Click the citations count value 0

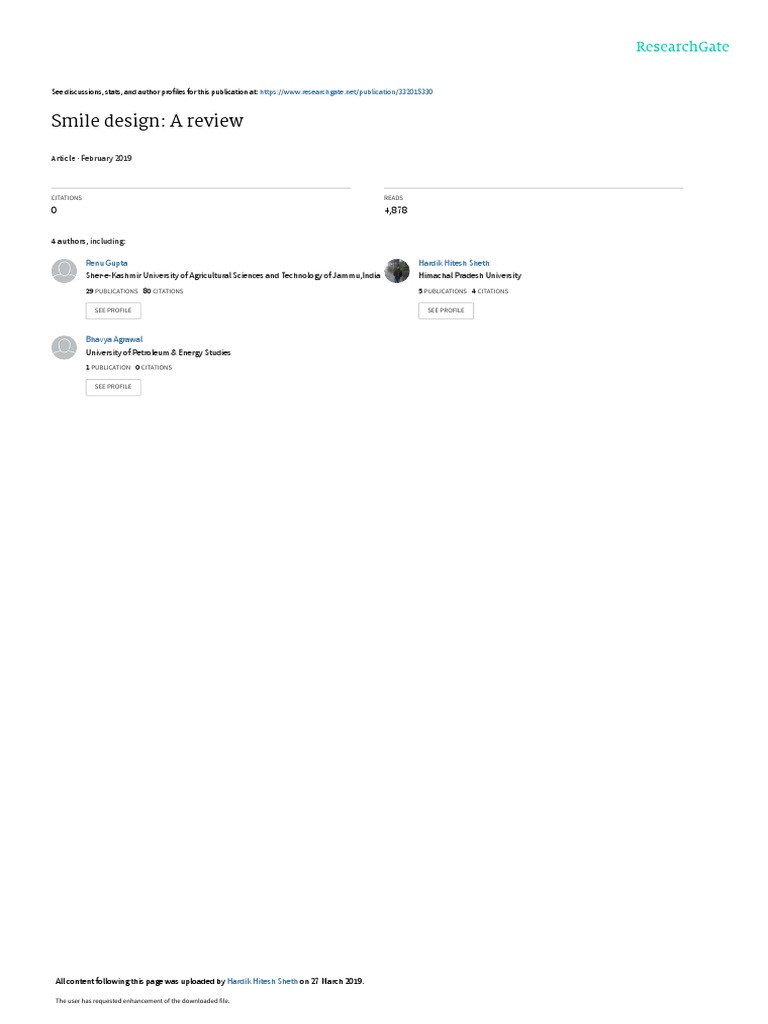[54, 210]
